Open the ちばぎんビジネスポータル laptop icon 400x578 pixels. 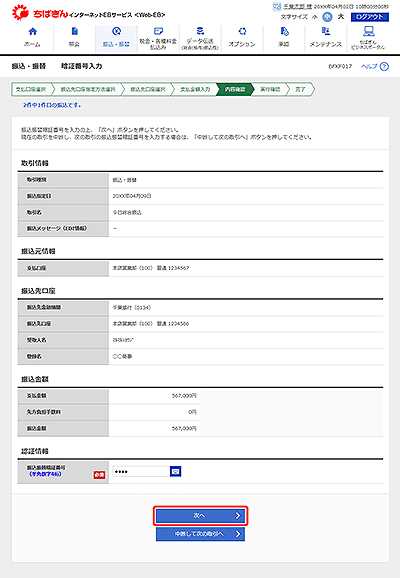click(x=368, y=31)
